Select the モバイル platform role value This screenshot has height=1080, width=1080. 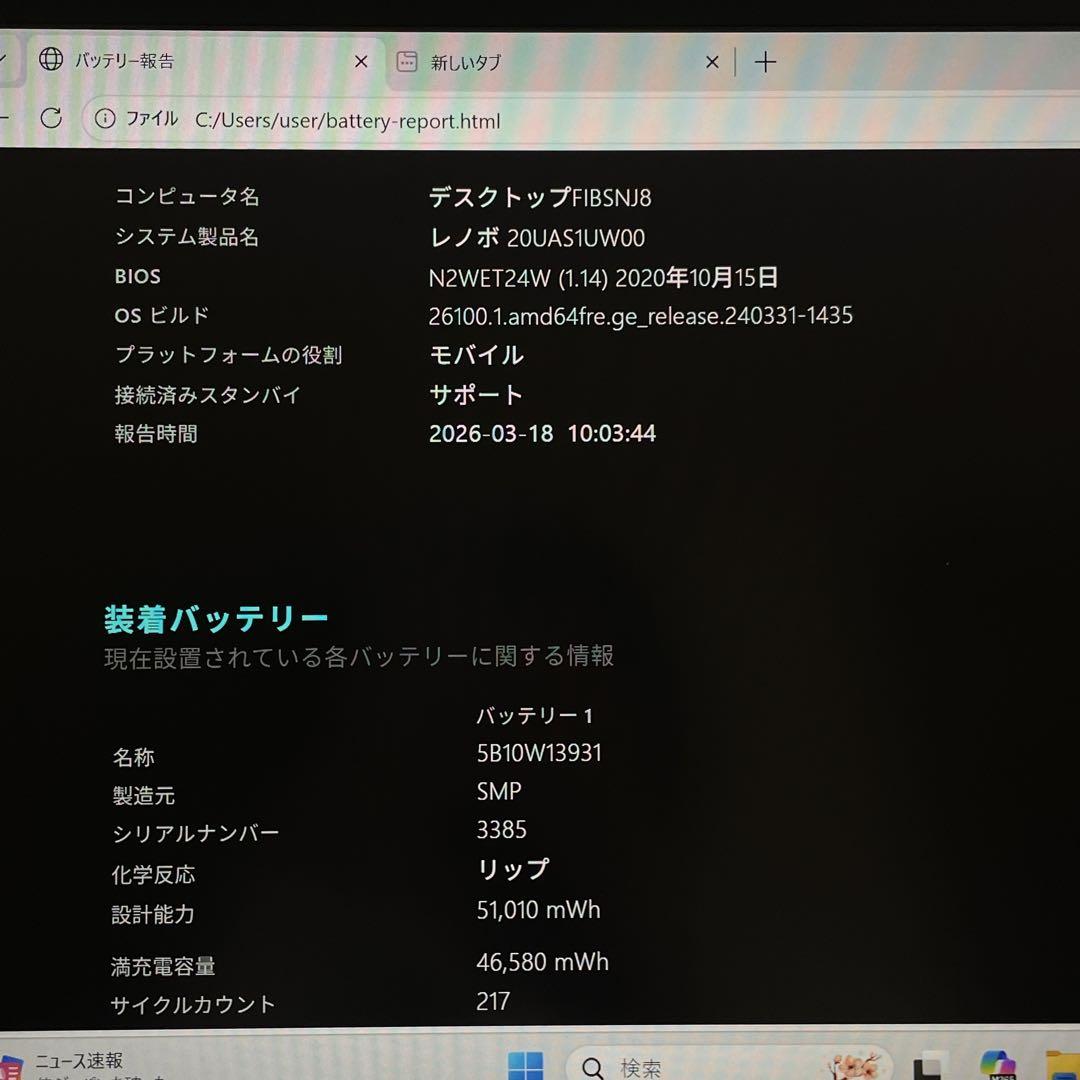(x=476, y=355)
